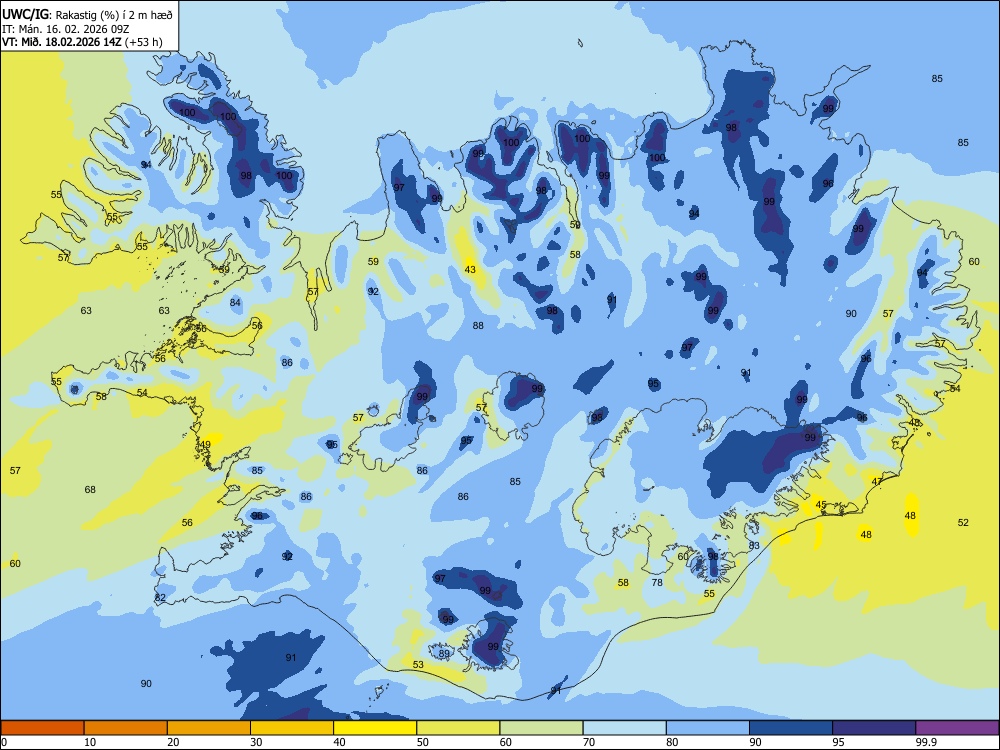Click the map value '89' near the south coast
Image resolution: width=1000 pixels, height=750 pixels.
[444, 653]
